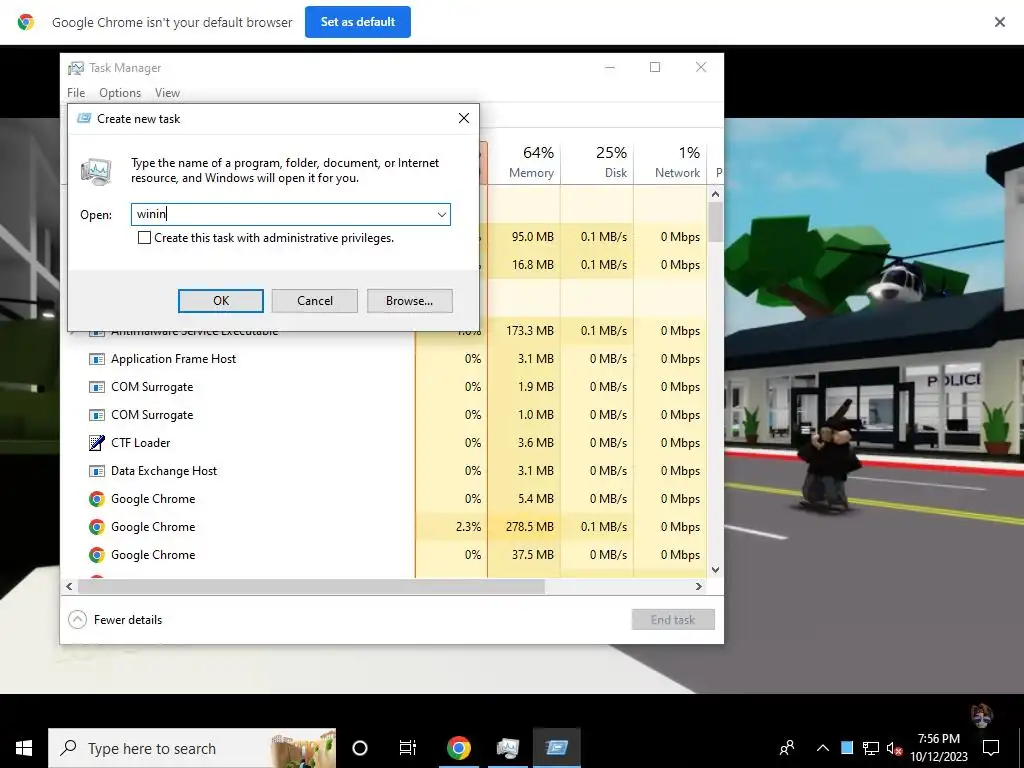1024x768 pixels.
Task: Click the Type here to search box
Action: coord(192,748)
